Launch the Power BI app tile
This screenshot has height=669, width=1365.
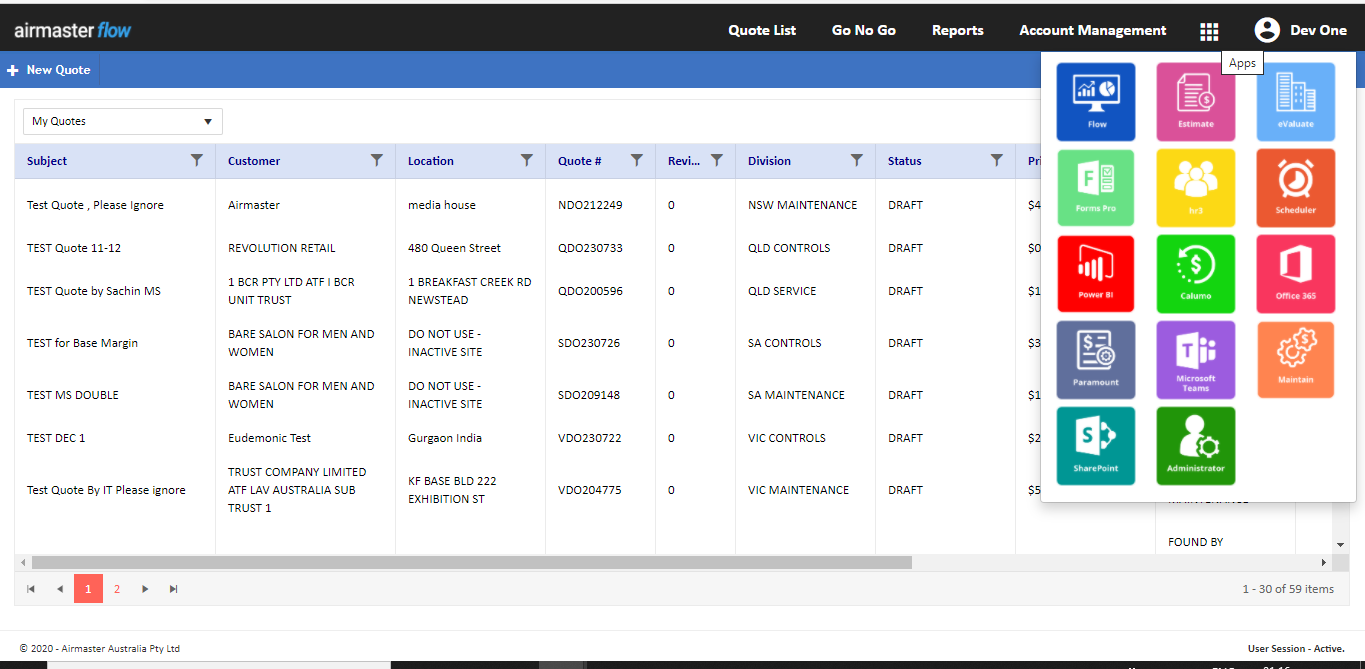pos(1096,274)
